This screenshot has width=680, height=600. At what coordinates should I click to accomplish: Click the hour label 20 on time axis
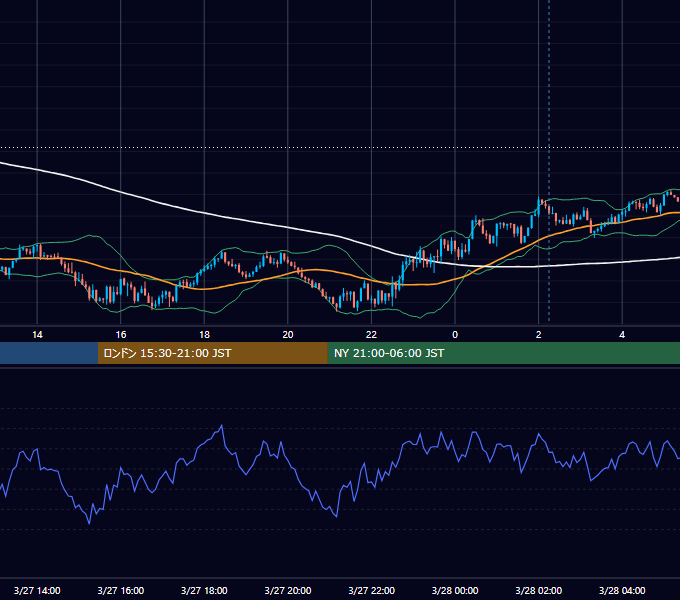tap(288, 335)
